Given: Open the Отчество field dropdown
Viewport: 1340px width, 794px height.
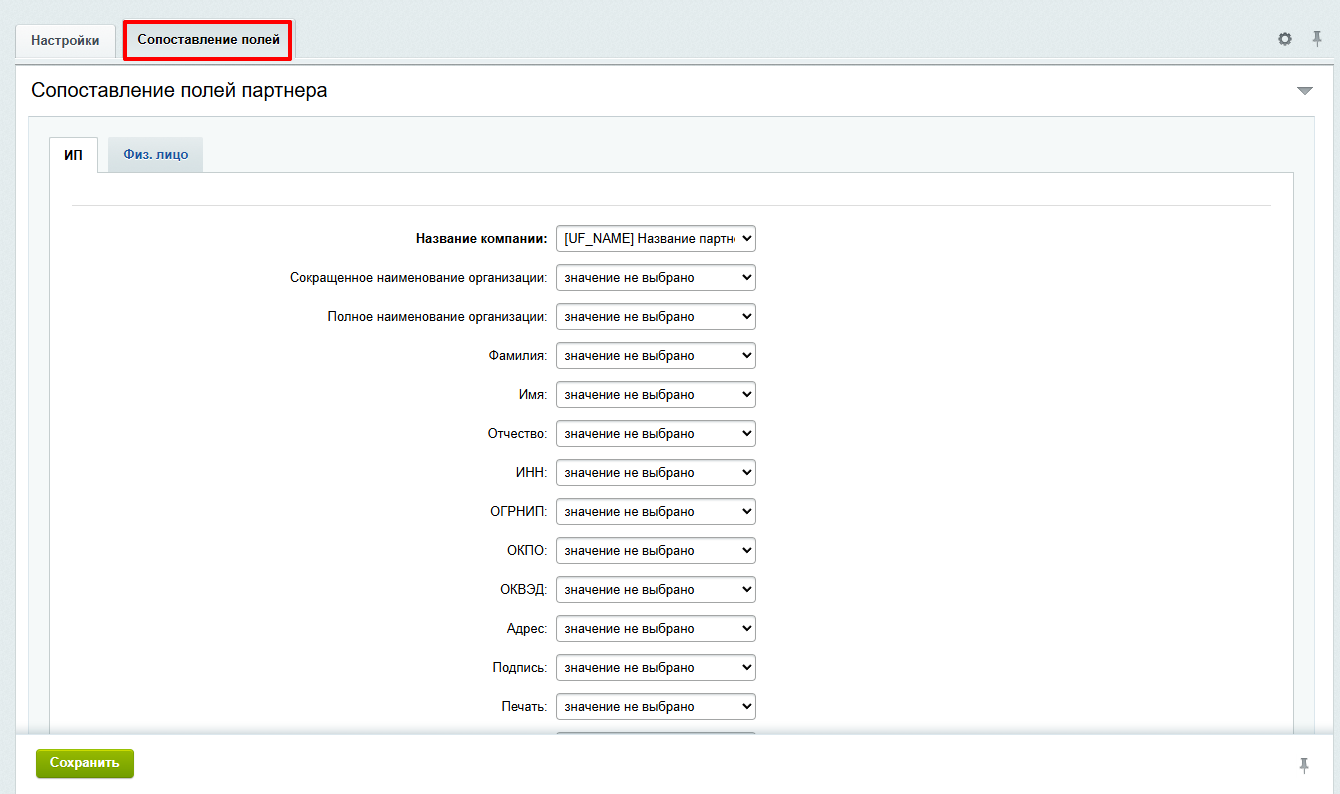Looking at the screenshot, I should tap(655, 434).
